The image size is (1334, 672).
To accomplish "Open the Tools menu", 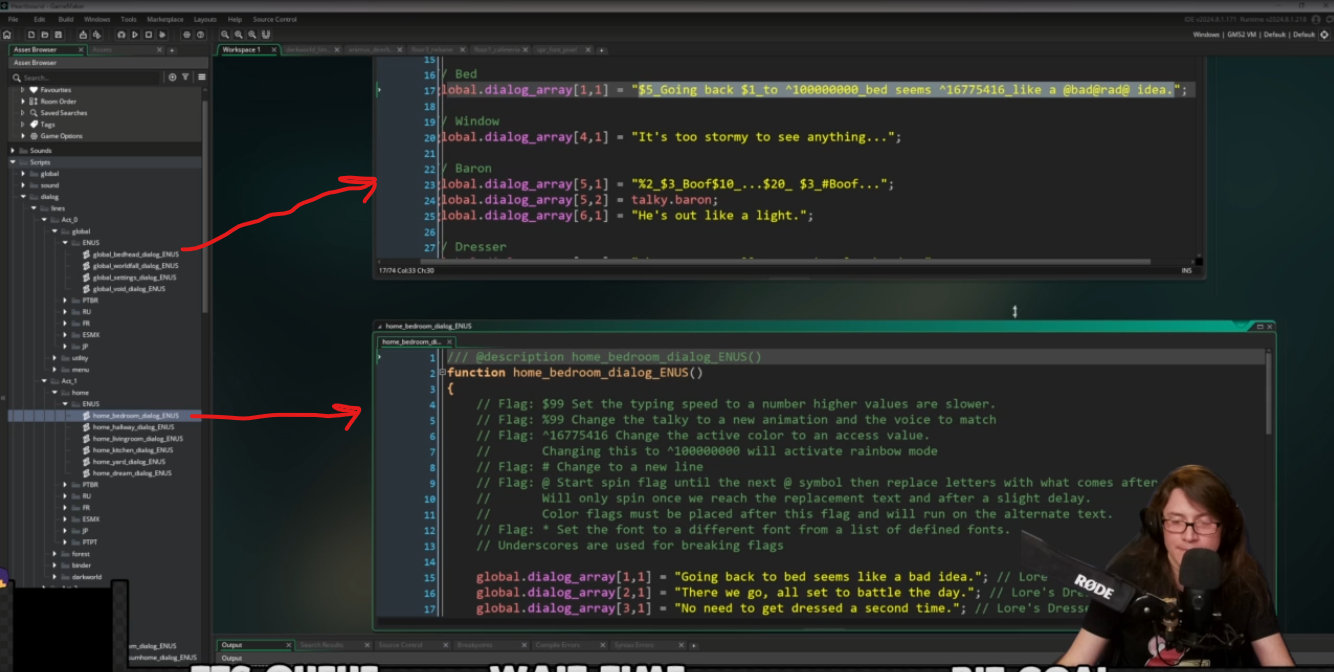I will coord(128,19).
